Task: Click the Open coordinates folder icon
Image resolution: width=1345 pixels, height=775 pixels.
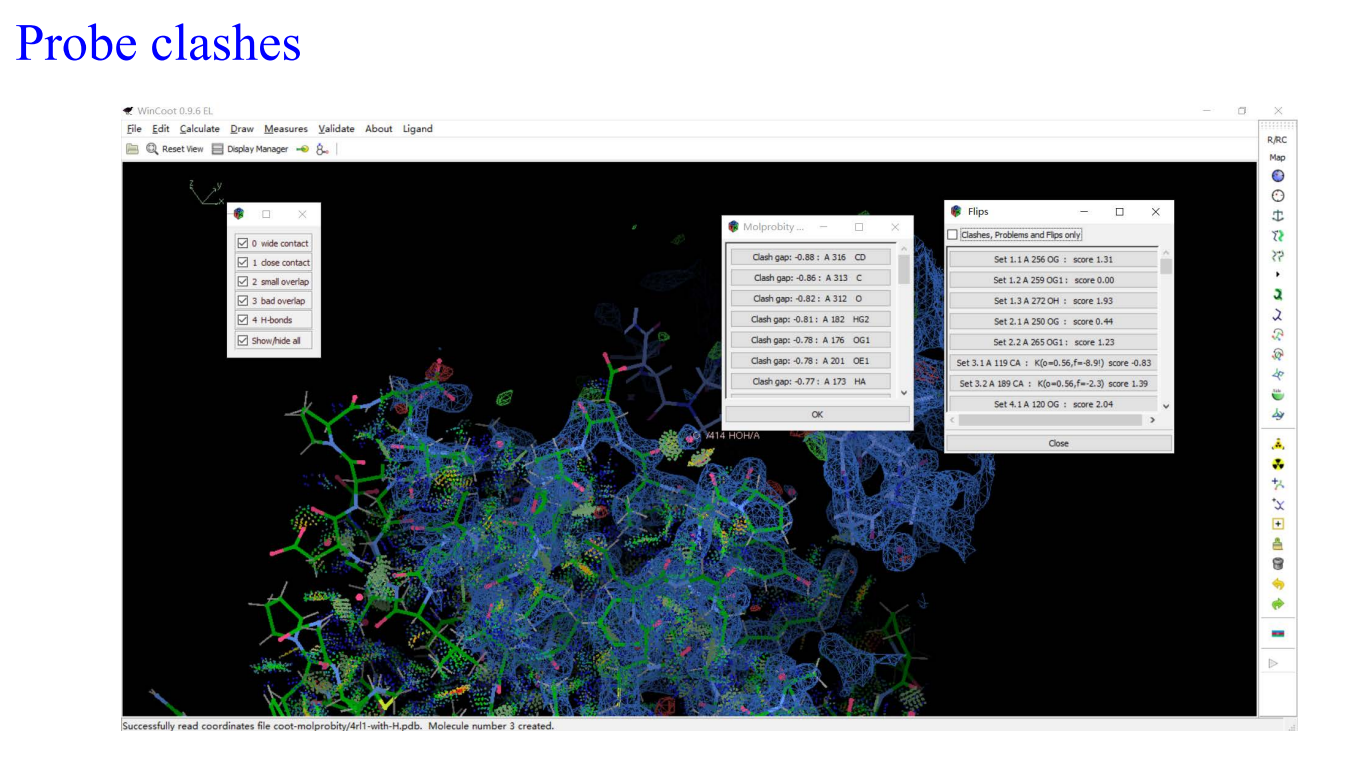Action: click(x=132, y=149)
